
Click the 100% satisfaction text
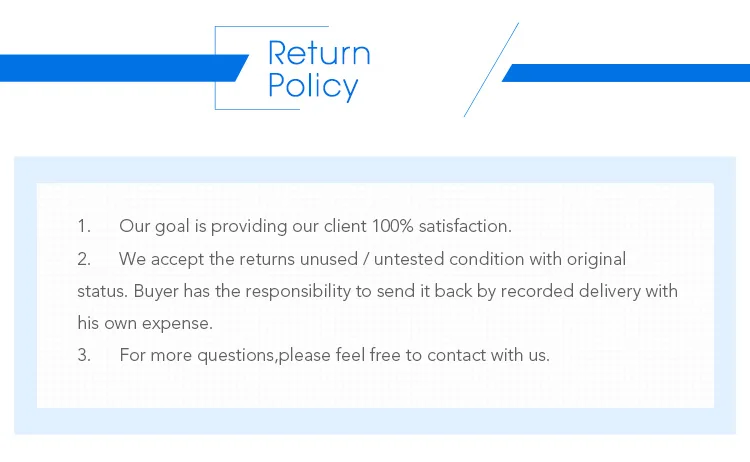[441, 226]
